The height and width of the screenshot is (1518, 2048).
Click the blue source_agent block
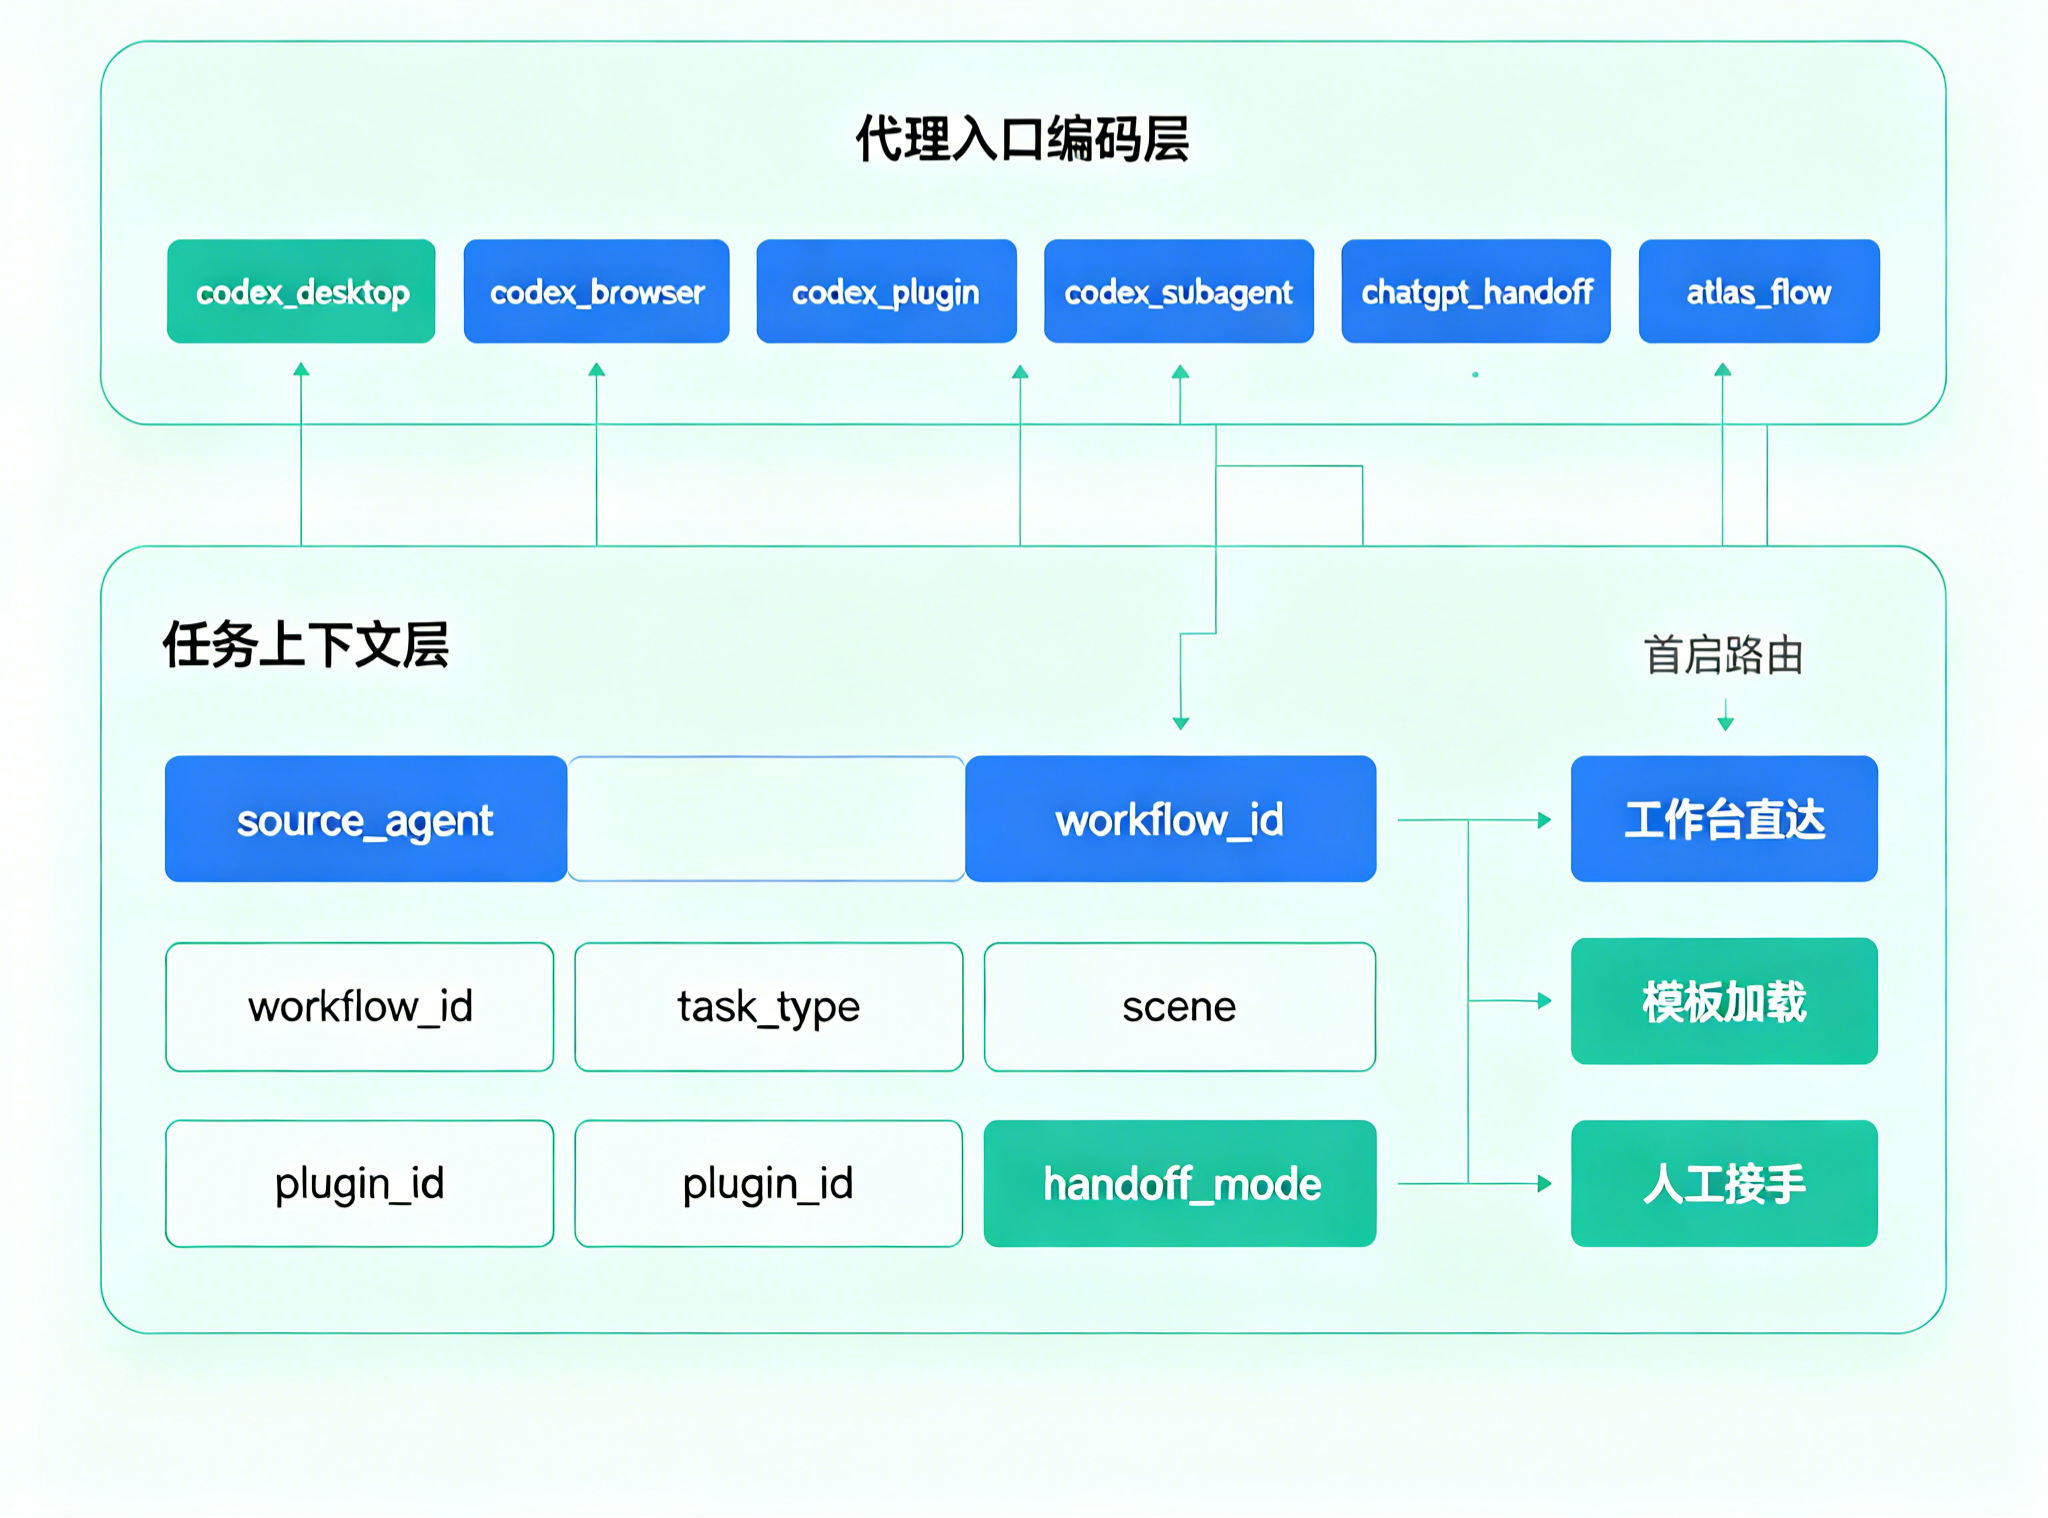pos(365,820)
